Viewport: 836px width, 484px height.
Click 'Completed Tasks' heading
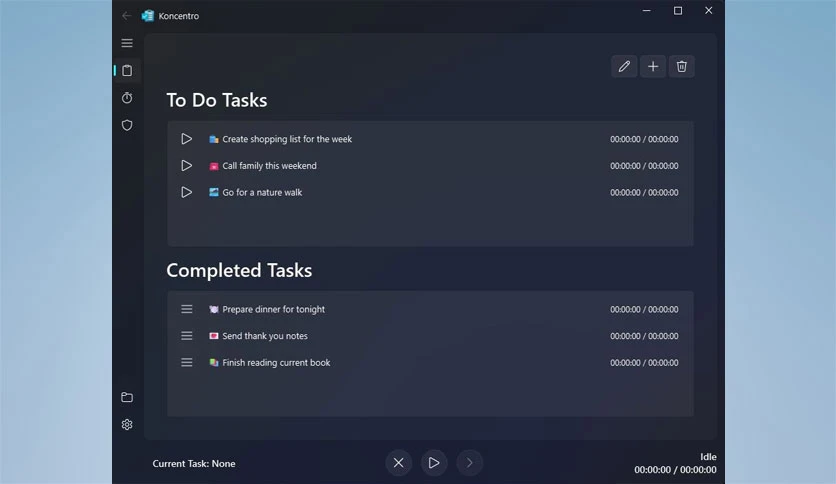[239, 271]
